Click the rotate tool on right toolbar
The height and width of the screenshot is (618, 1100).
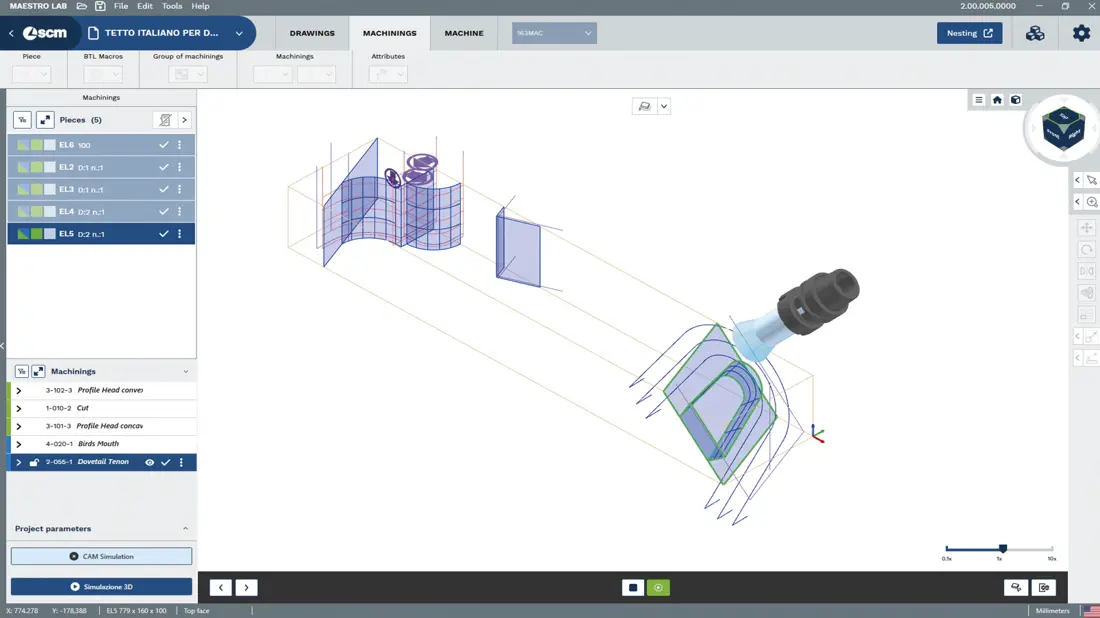click(1086, 250)
